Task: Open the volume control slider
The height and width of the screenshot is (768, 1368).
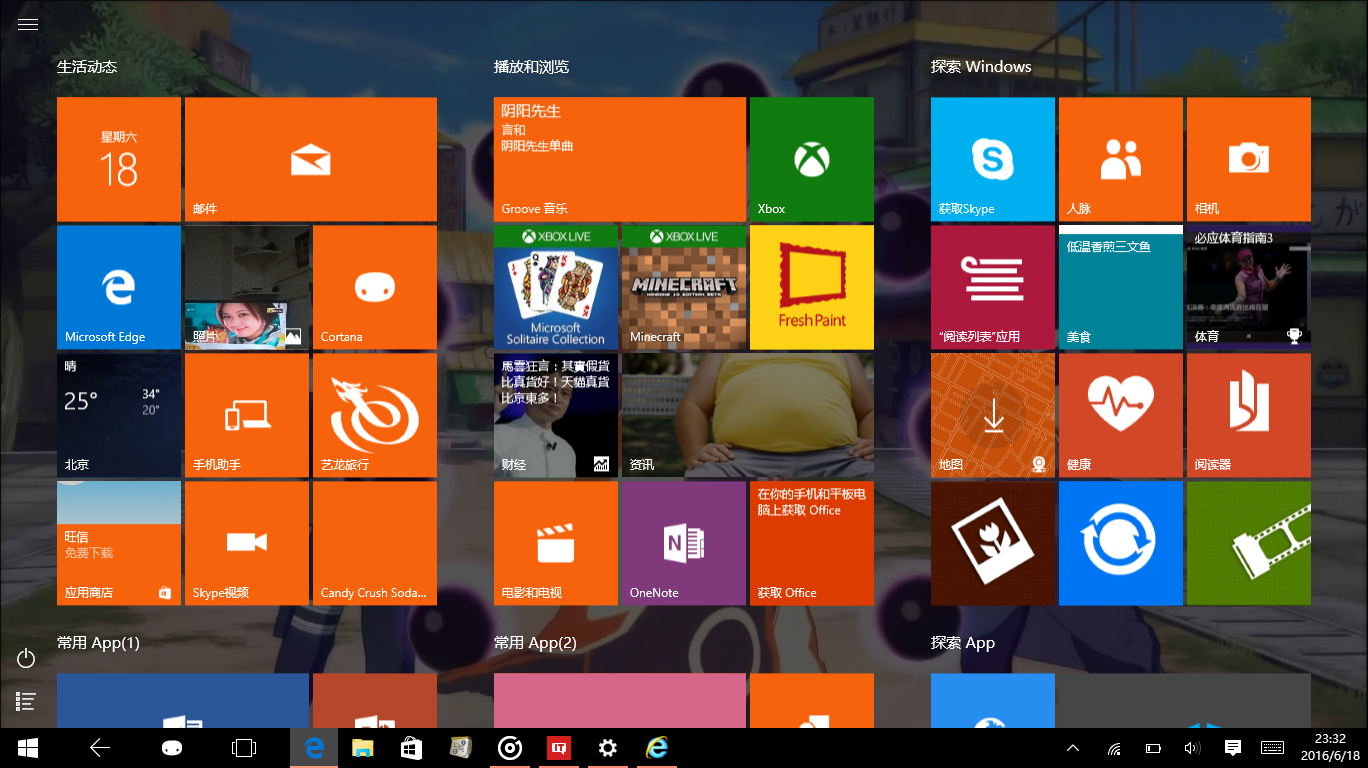Action: click(1192, 747)
